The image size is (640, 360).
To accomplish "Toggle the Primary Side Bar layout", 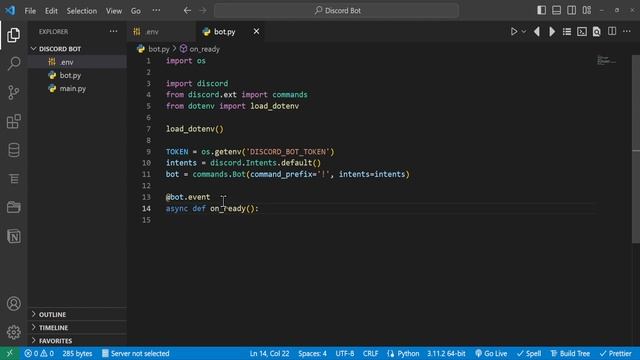I will point(541,10).
